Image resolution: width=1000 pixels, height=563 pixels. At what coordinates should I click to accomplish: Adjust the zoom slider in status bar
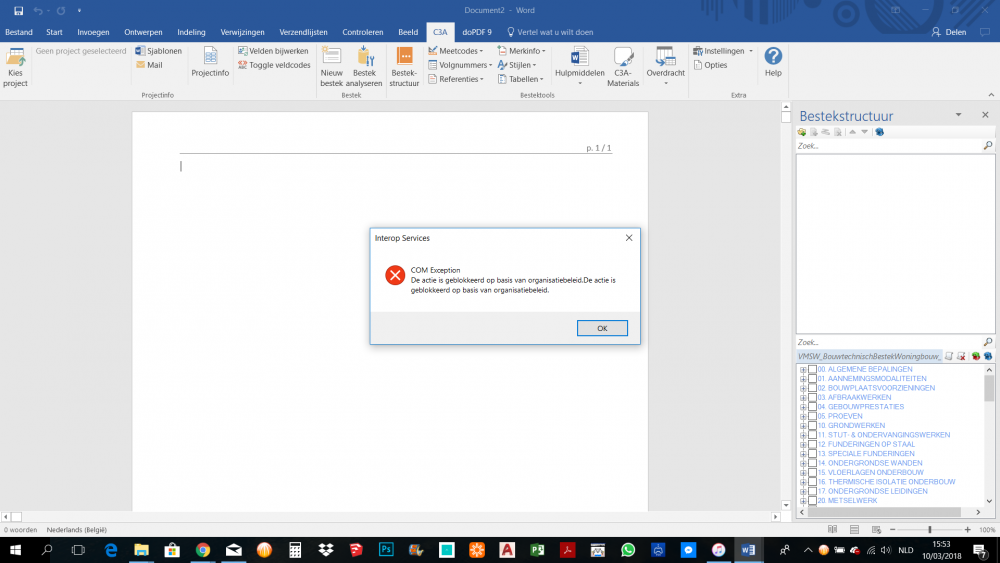[930, 529]
